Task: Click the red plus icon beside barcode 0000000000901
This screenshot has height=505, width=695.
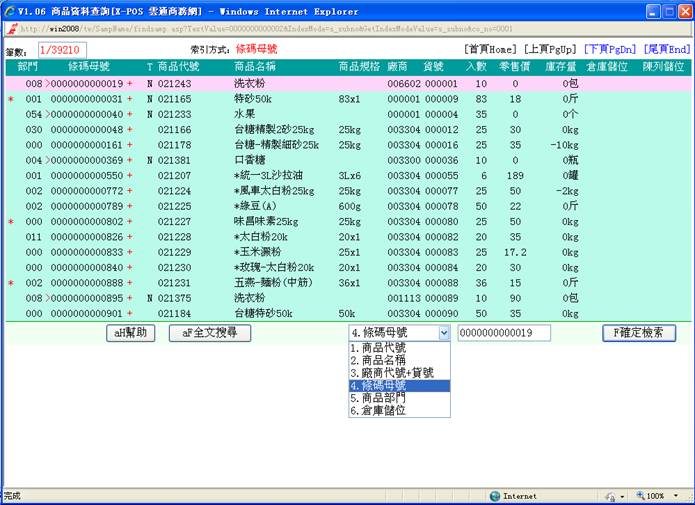Action: [x=129, y=313]
